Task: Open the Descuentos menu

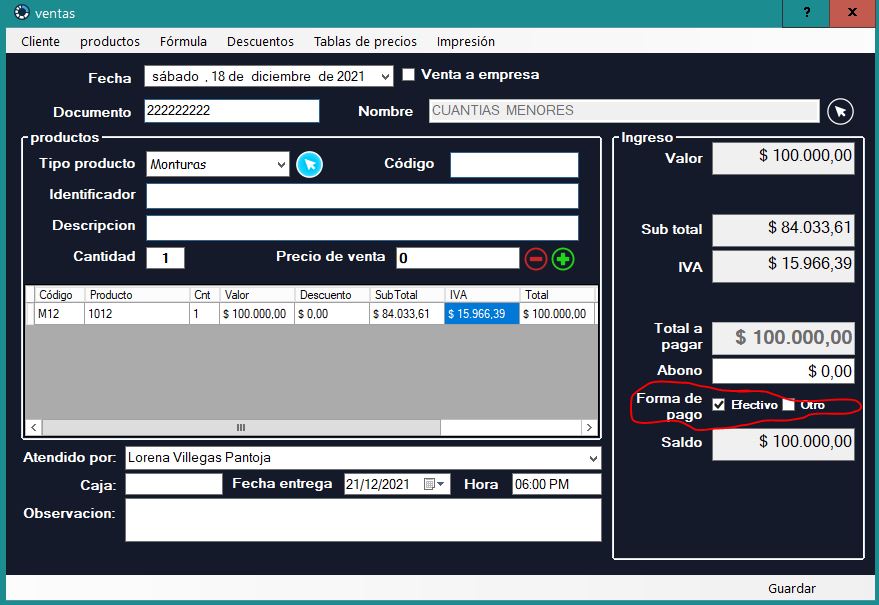Action: pos(260,41)
